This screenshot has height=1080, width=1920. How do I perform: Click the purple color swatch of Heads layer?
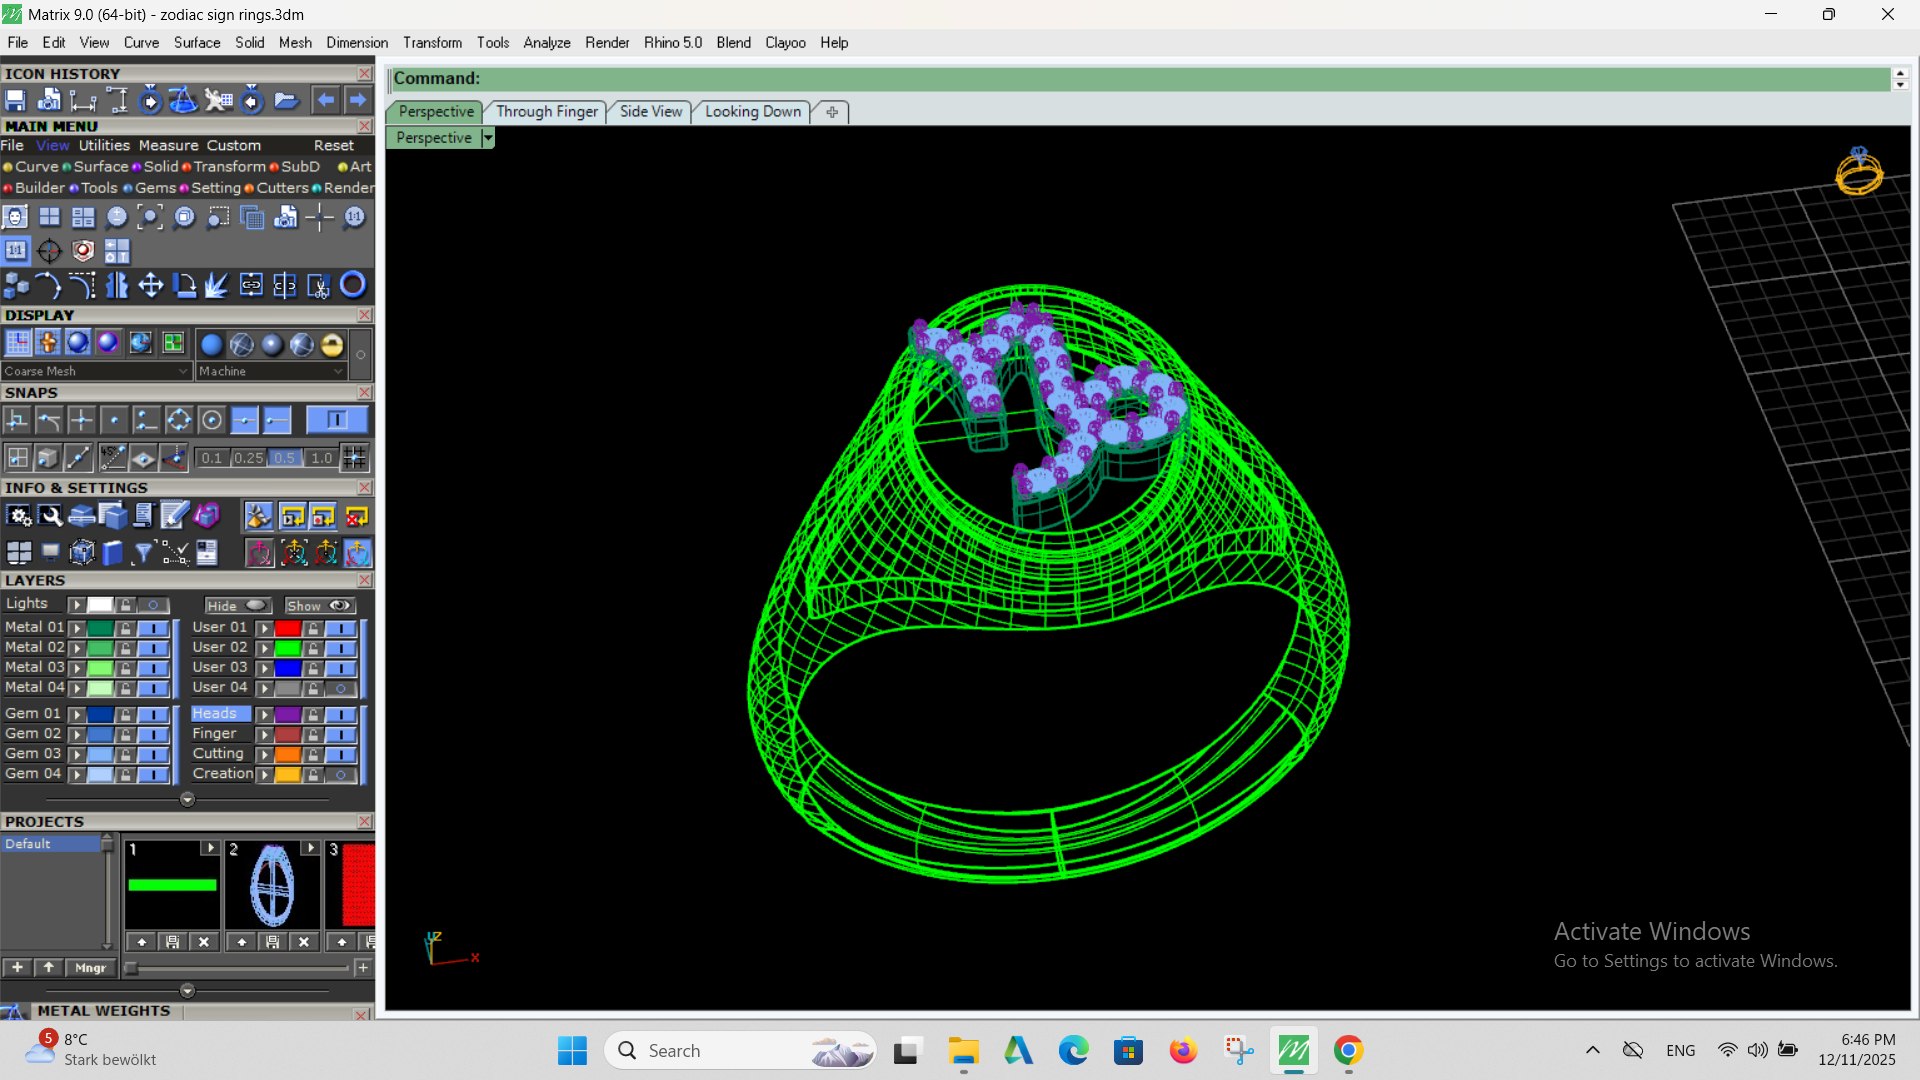(x=288, y=715)
